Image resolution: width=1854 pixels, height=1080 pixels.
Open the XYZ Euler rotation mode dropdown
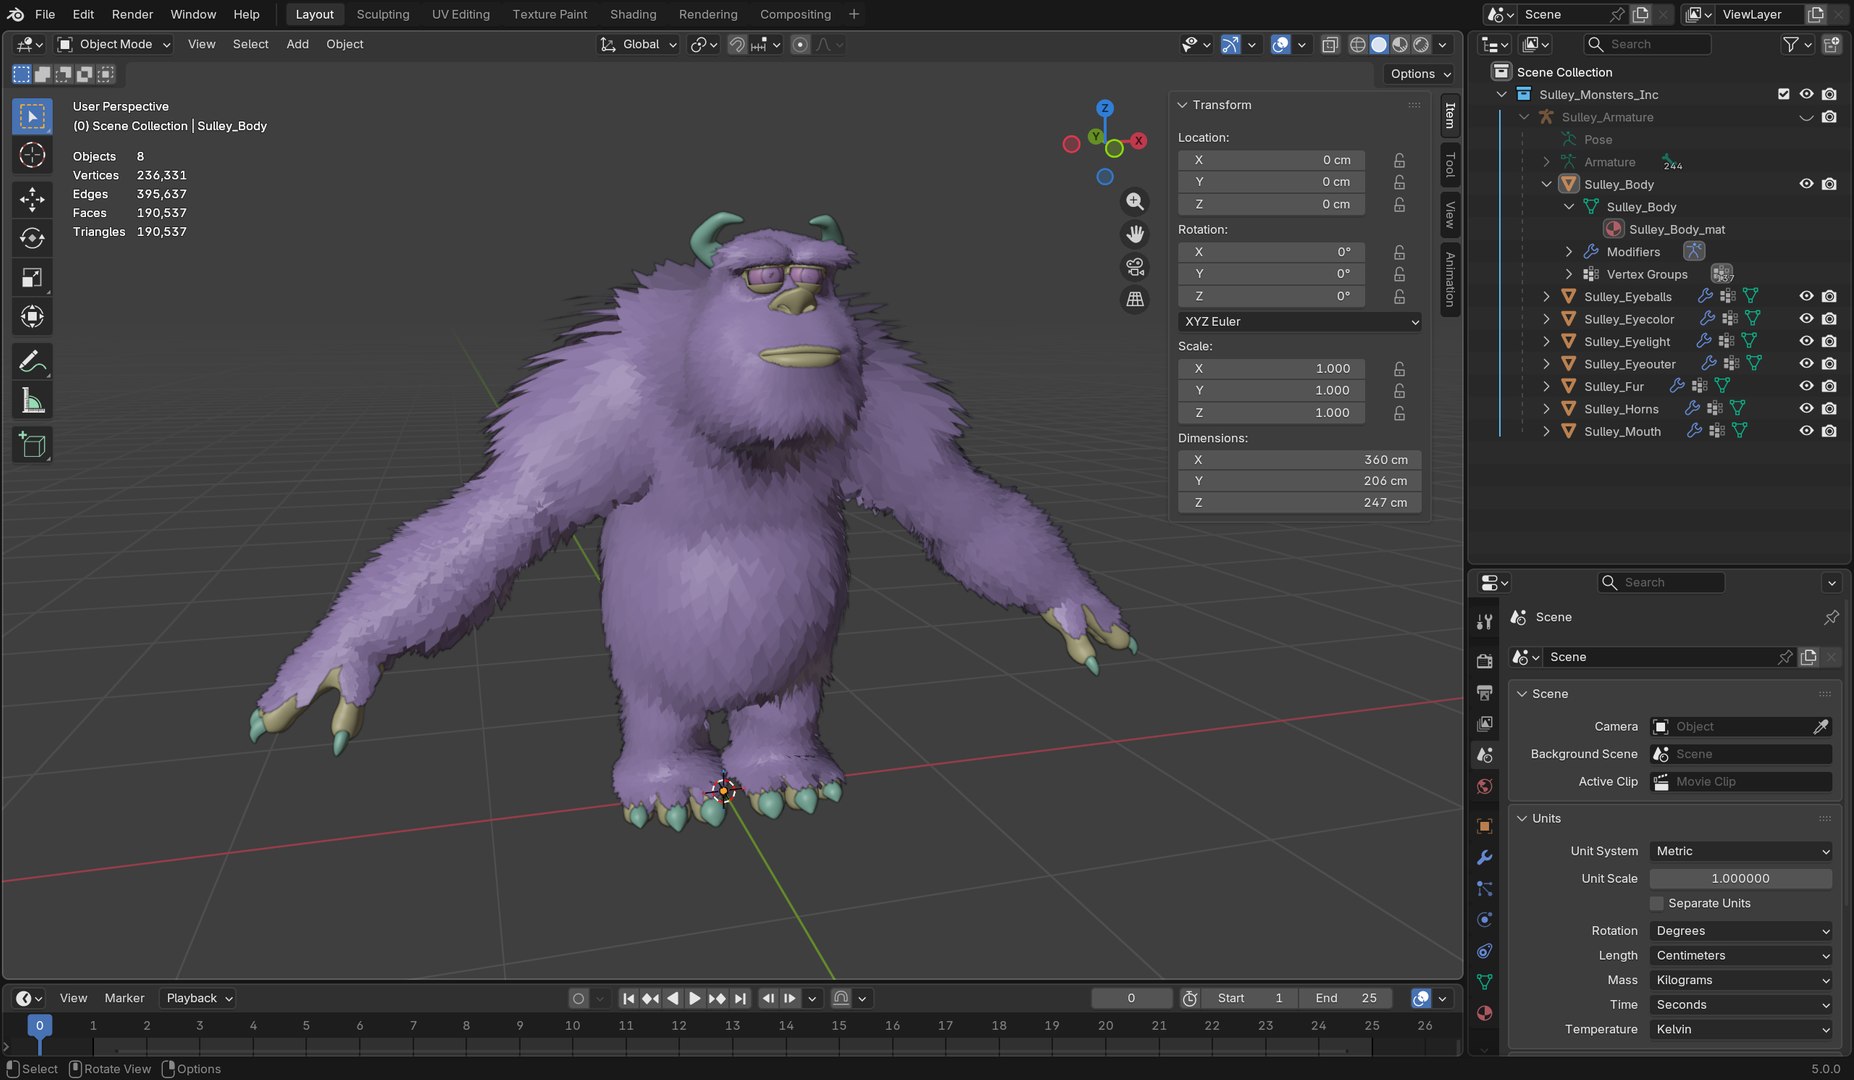tap(1300, 321)
